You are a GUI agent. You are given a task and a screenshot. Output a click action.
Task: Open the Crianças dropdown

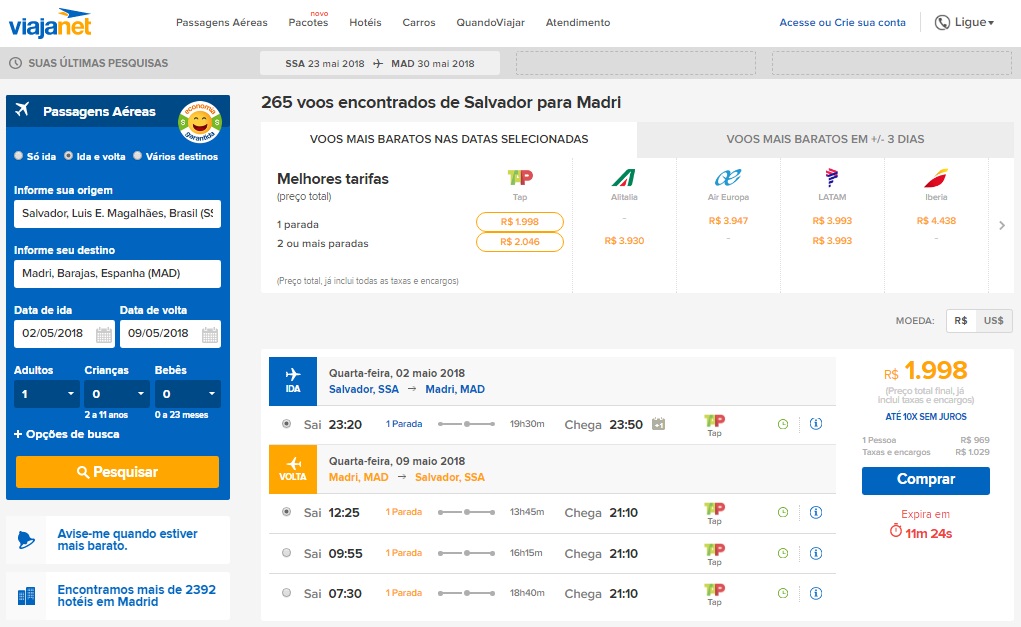[117, 394]
